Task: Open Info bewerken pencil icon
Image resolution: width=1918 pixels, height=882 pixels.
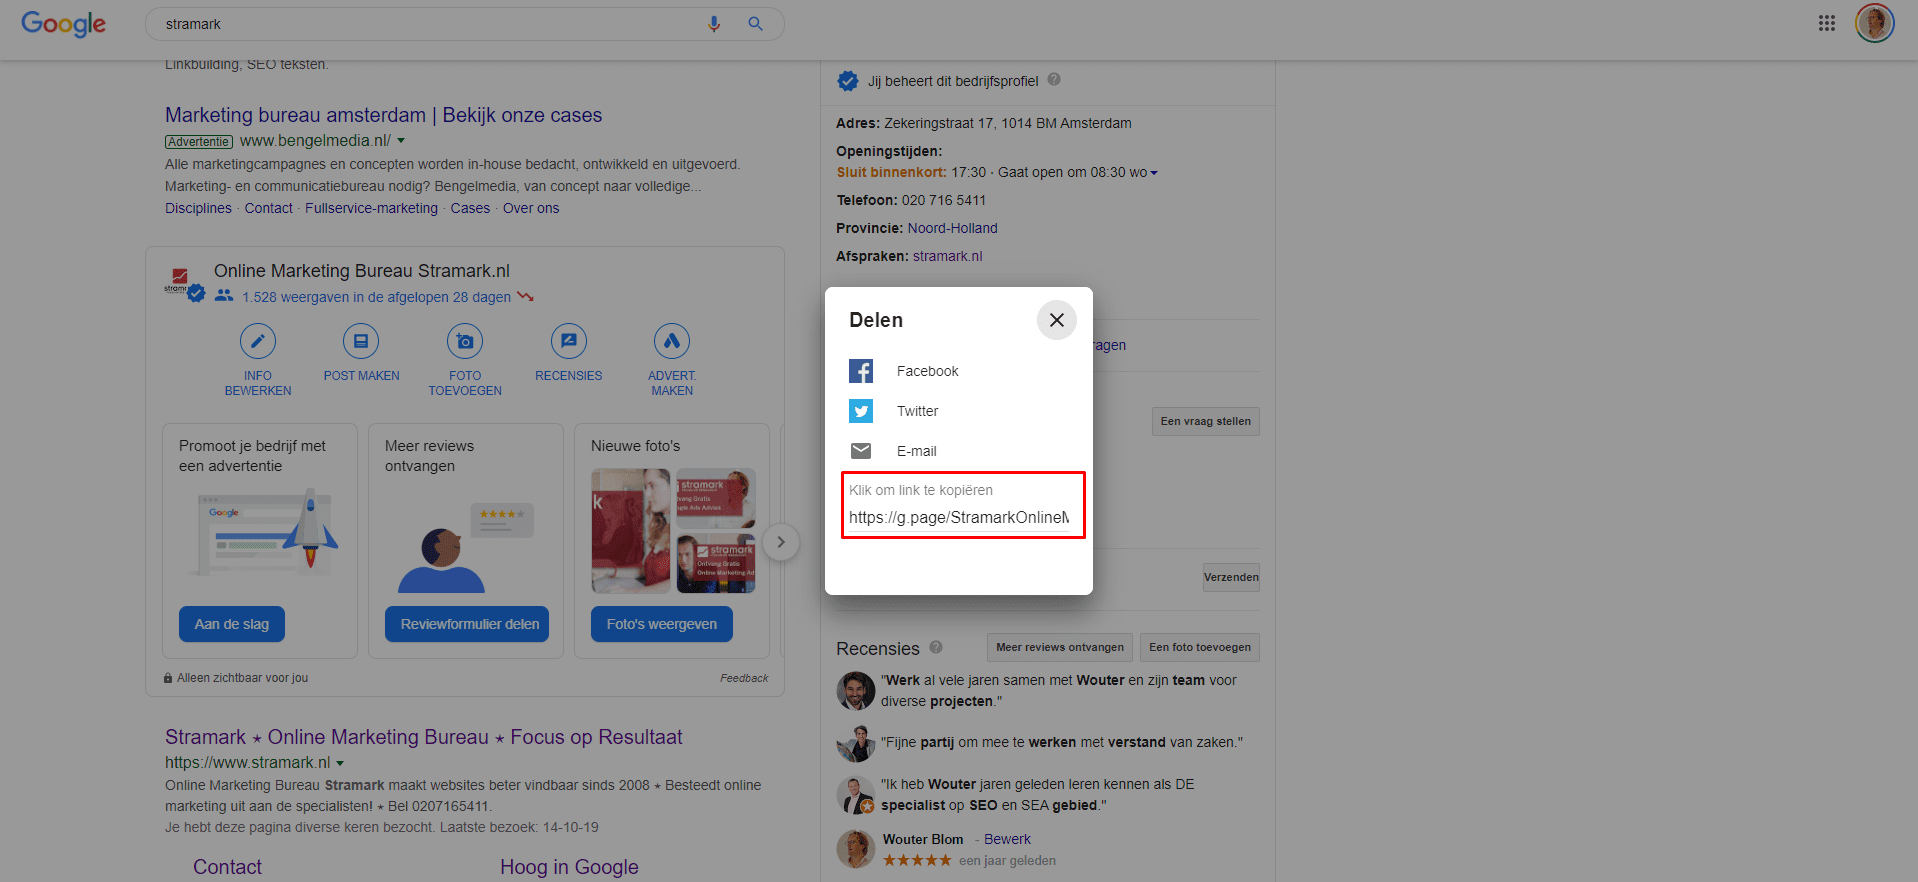Action: pos(258,341)
